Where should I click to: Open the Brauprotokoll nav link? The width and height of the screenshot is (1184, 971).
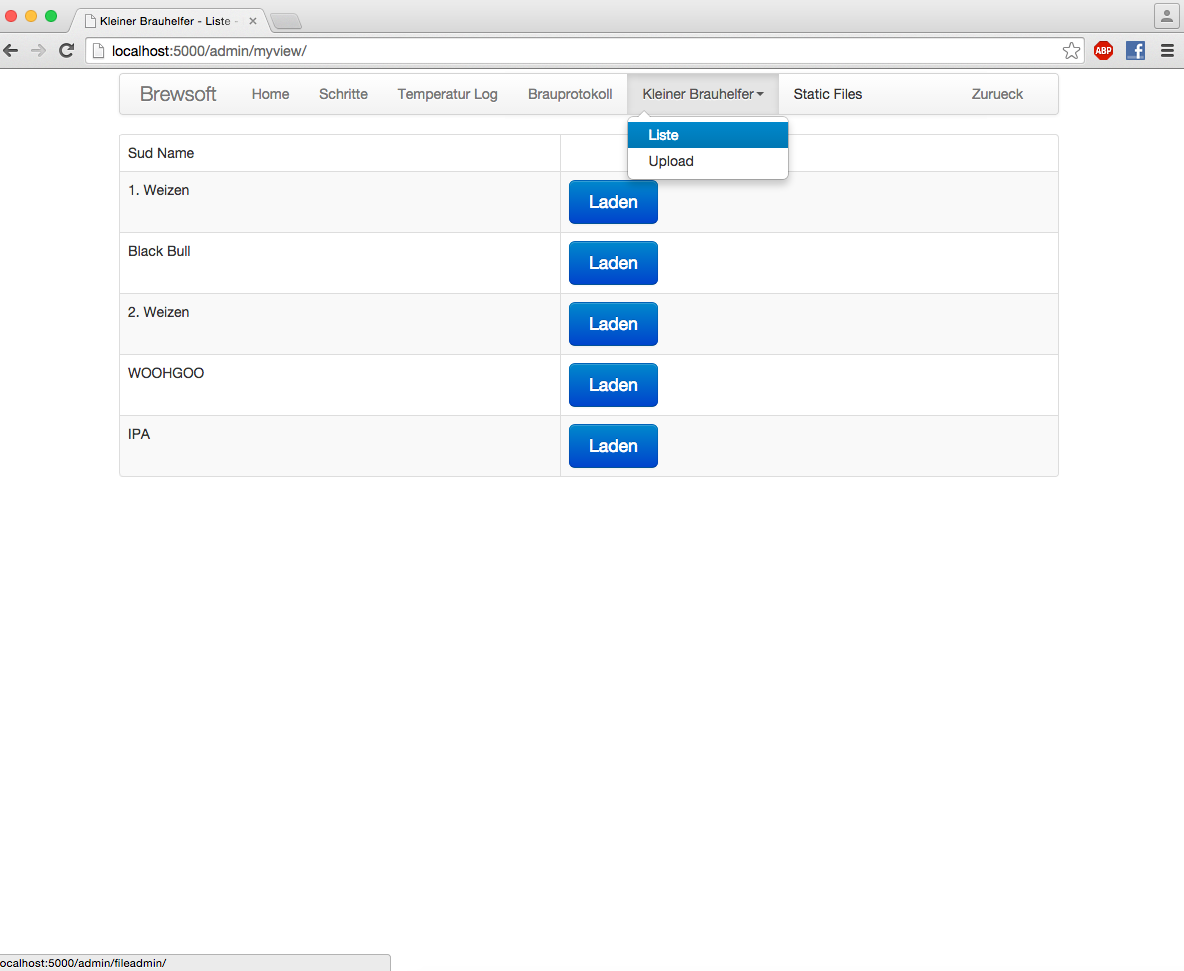click(570, 94)
